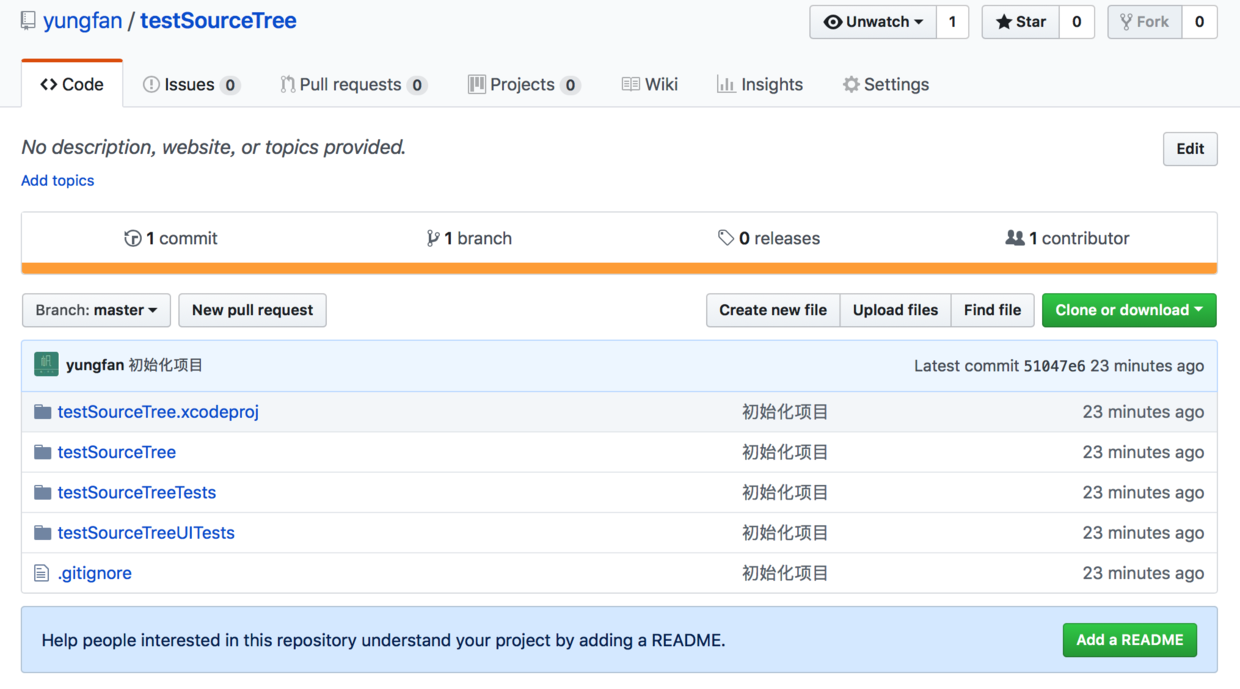Click the orange language color bar

point(619,268)
